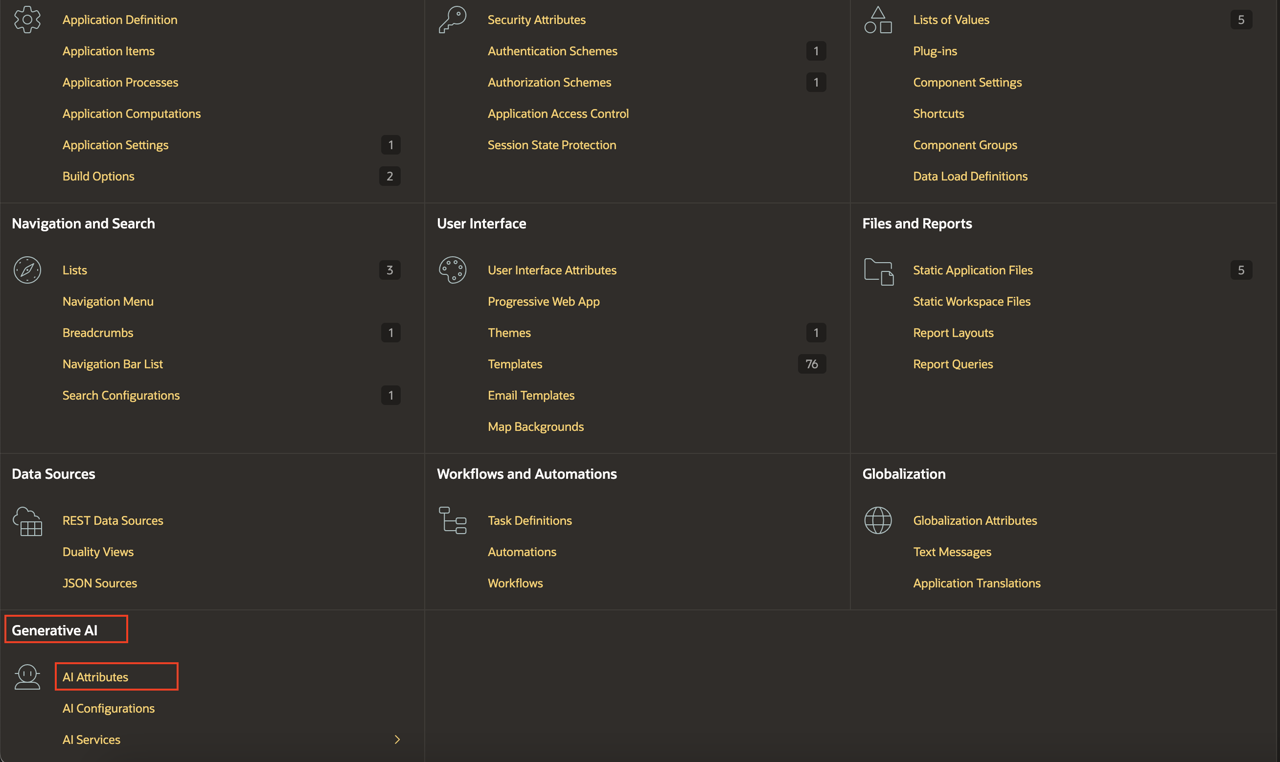Navigate to Progressive Web App settings
Image resolution: width=1280 pixels, height=762 pixels.
543,301
